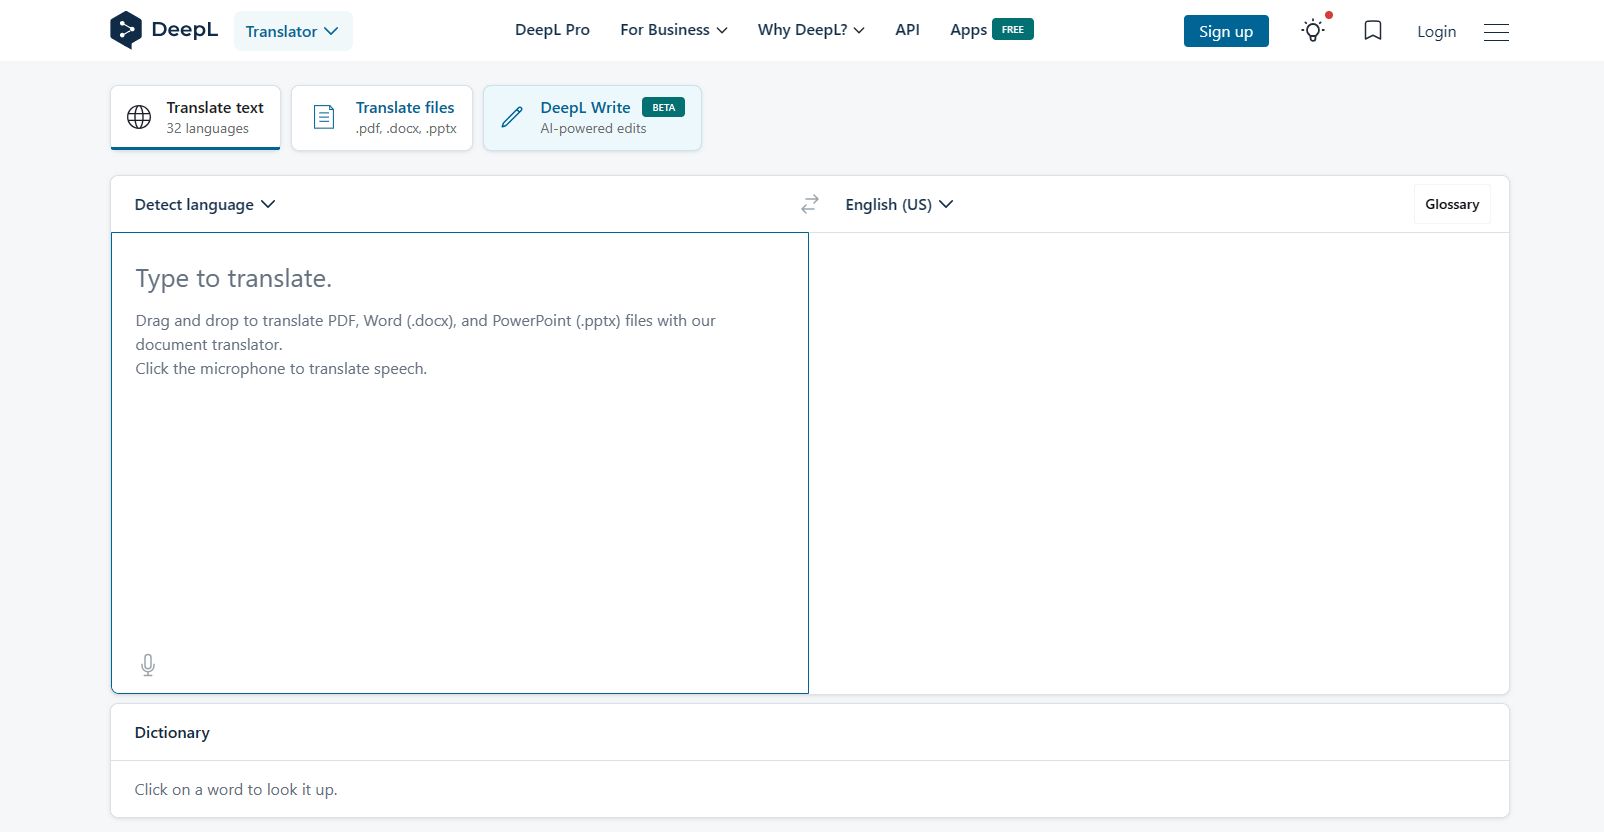Screen dimensions: 1604x832
Task: Swap source and target languages
Action: tap(810, 204)
